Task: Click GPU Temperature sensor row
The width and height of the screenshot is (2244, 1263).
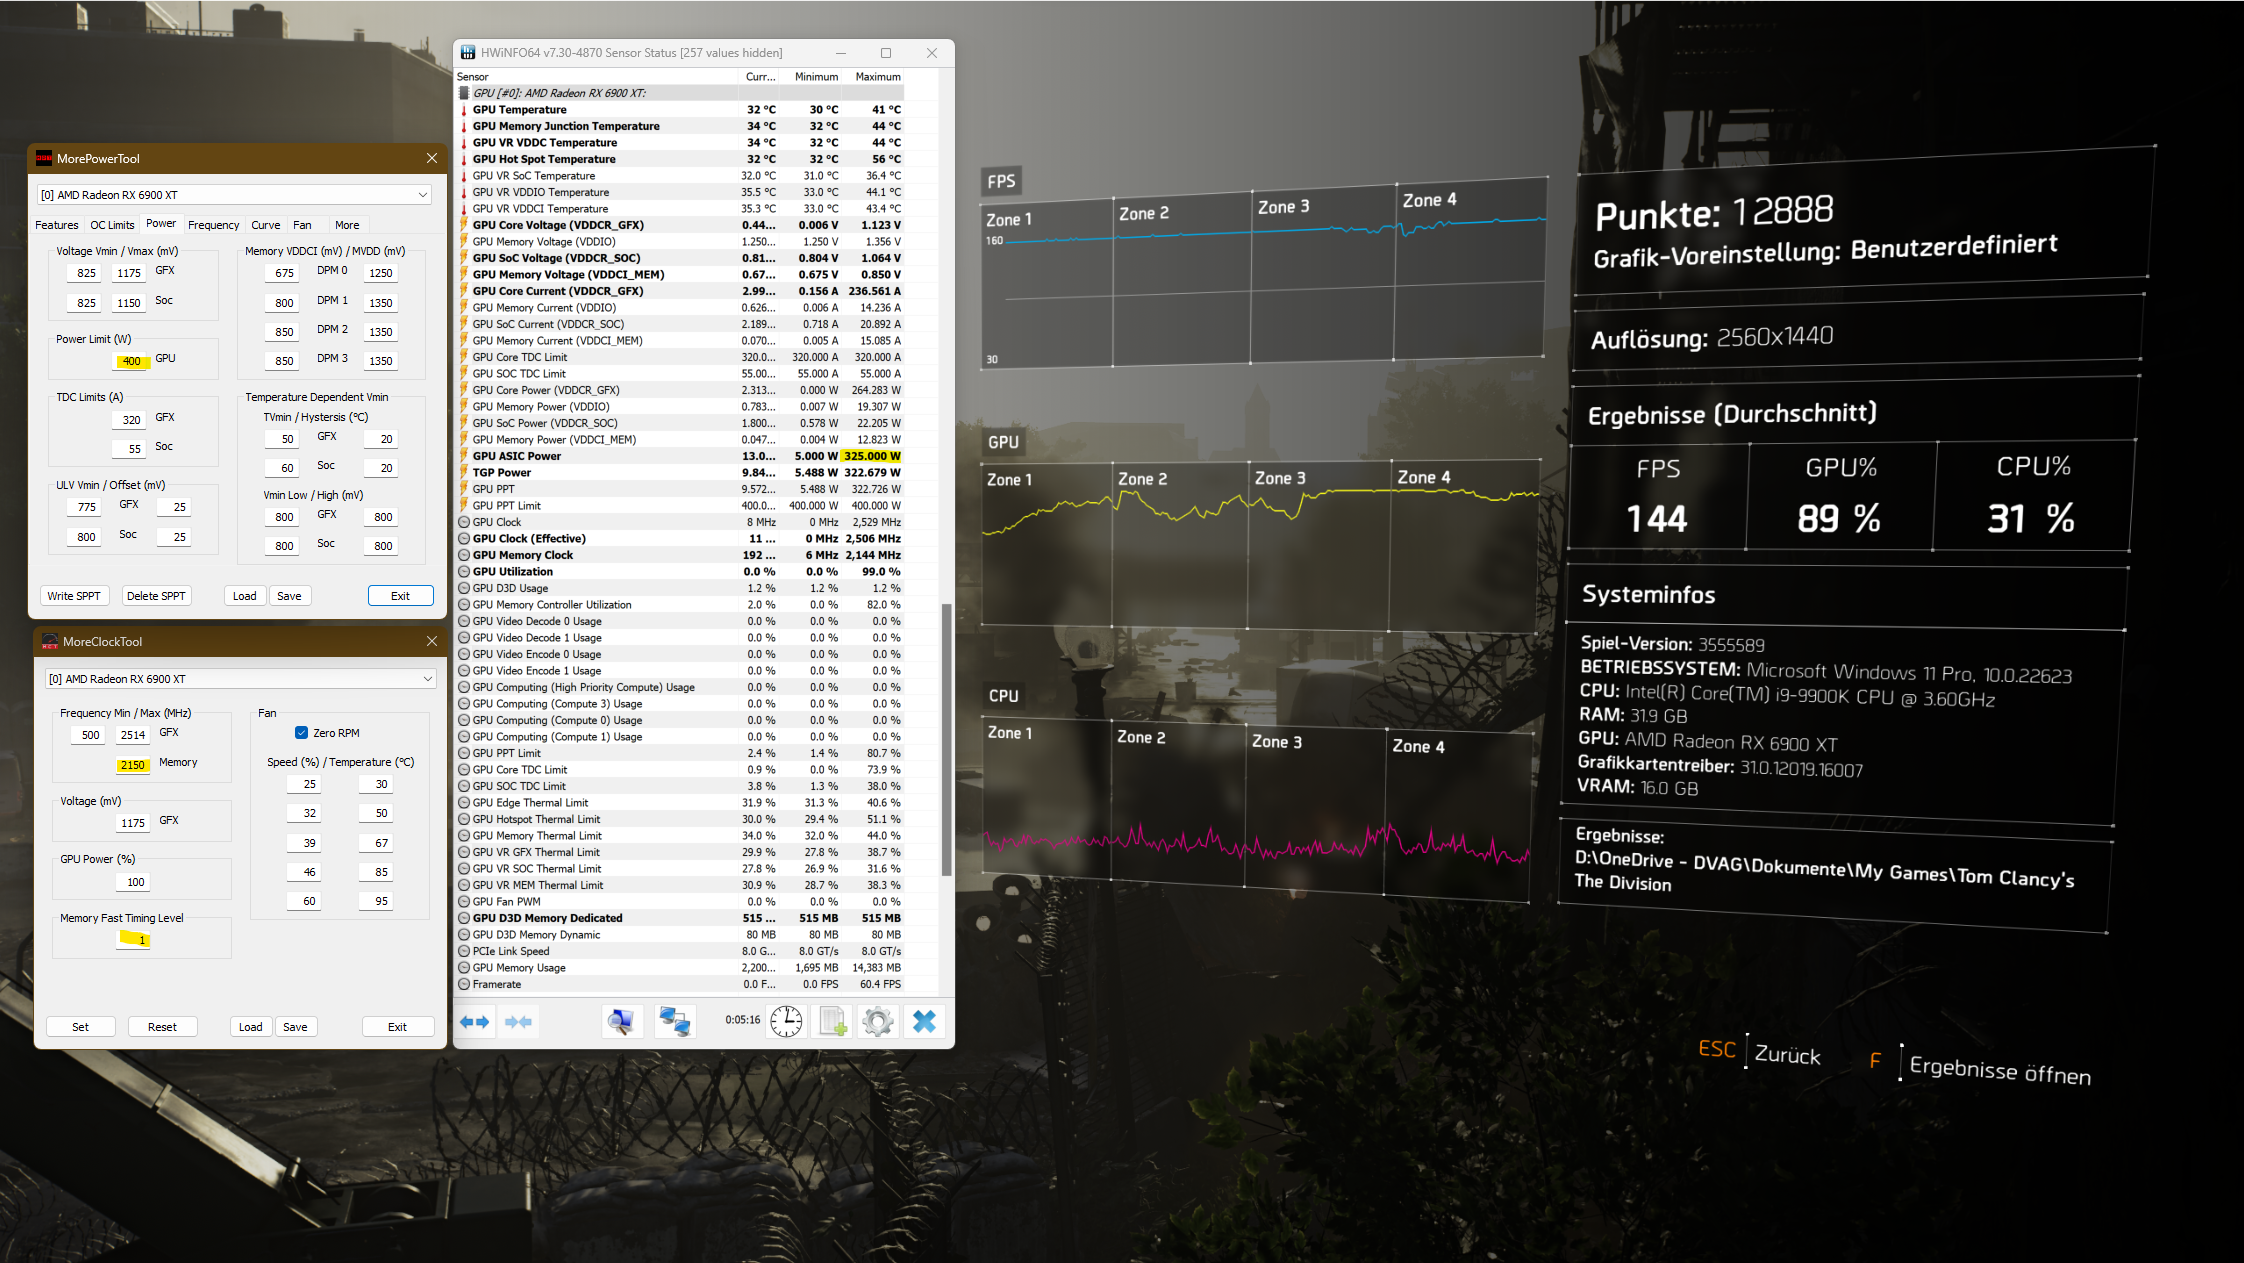Action: (520, 110)
